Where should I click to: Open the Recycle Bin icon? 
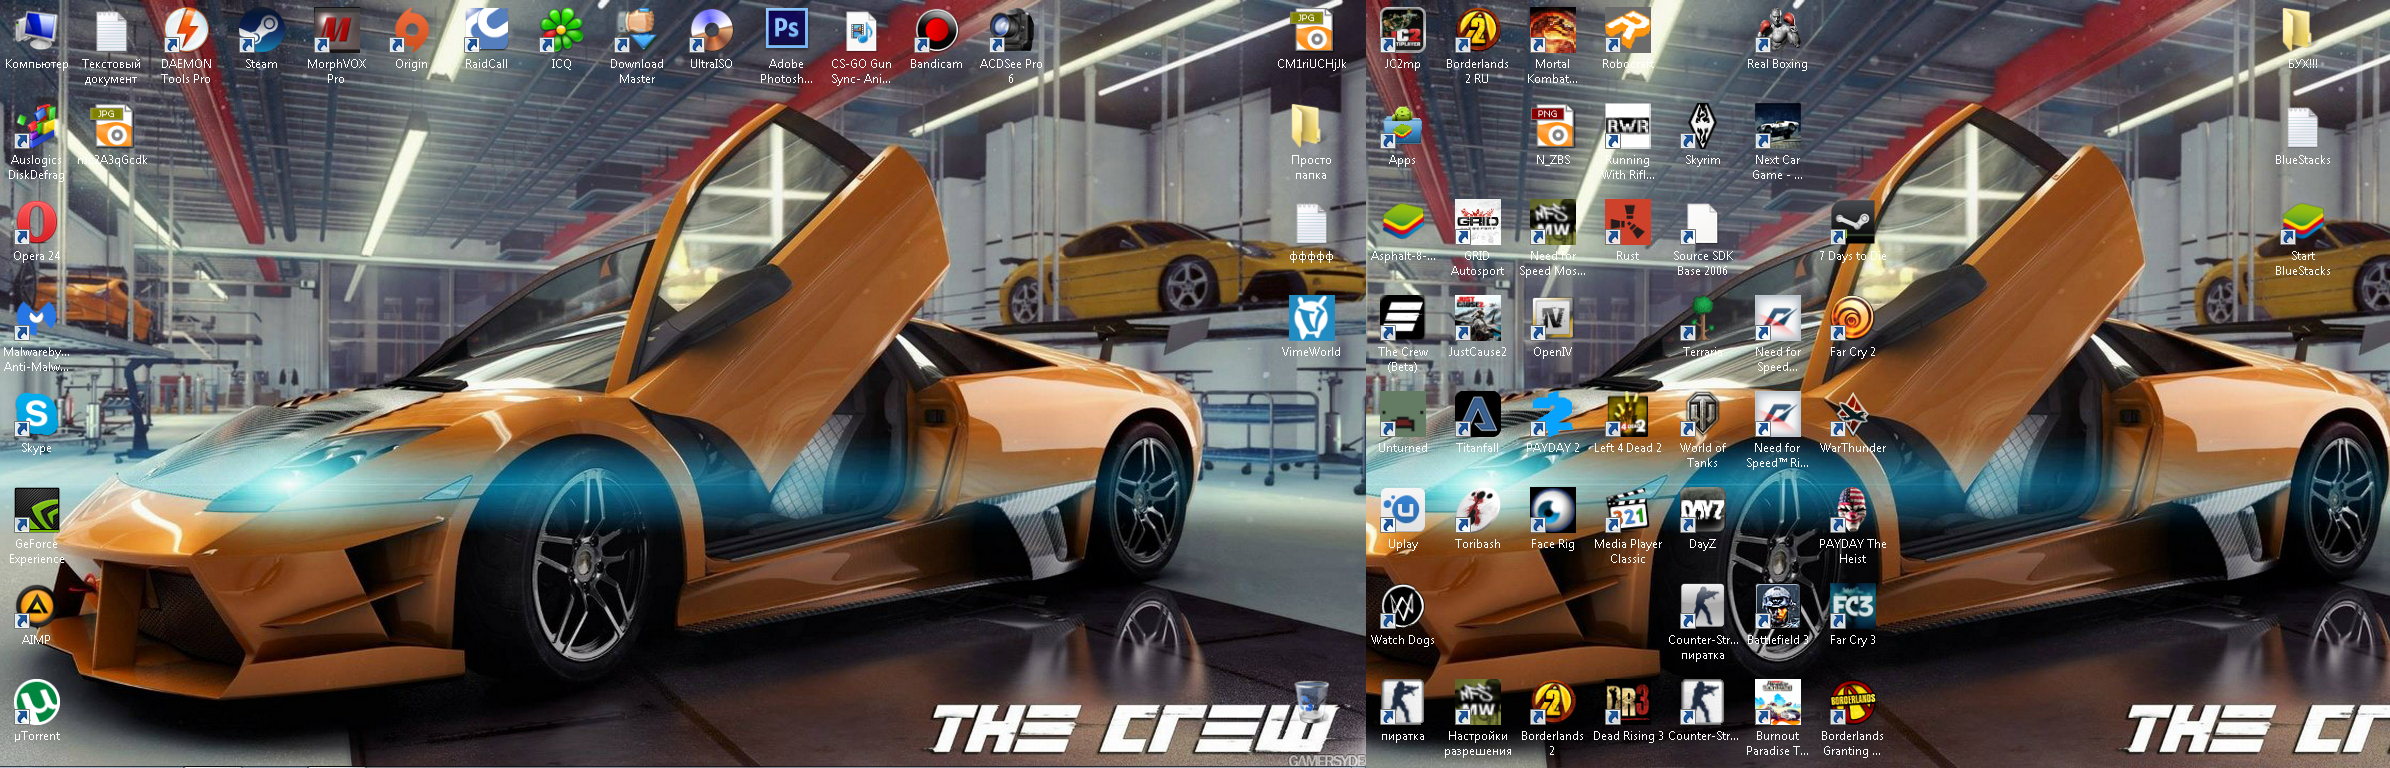[x=1311, y=704]
